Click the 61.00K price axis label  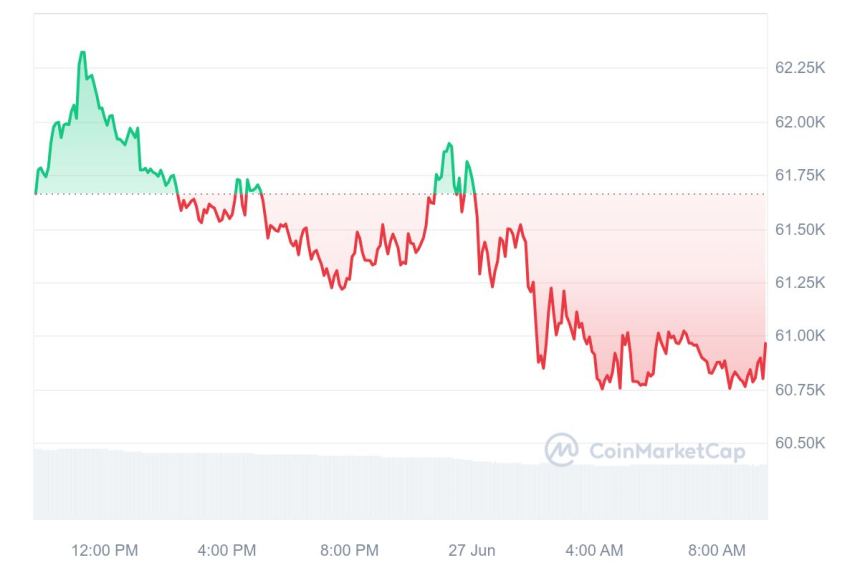pos(799,336)
